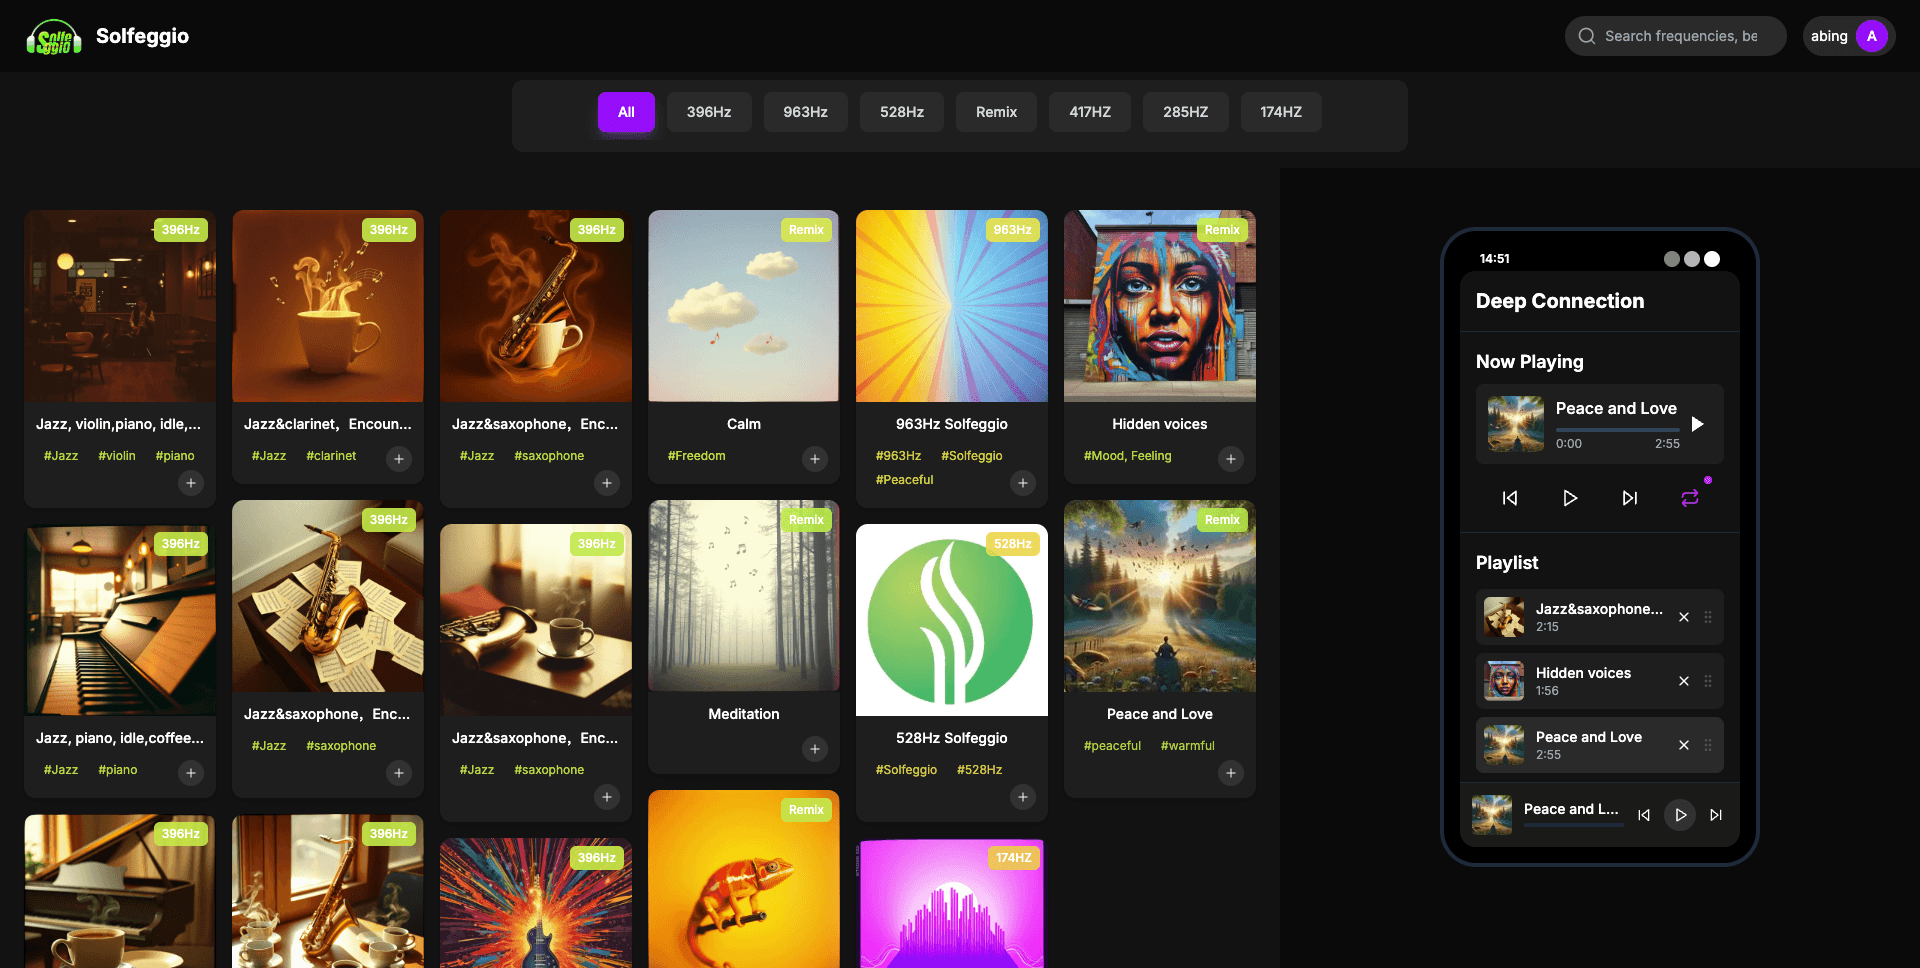The height and width of the screenshot is (968, 1920).
Task: Focus the Search frequencies input field
Action: tap(1676, 36)
